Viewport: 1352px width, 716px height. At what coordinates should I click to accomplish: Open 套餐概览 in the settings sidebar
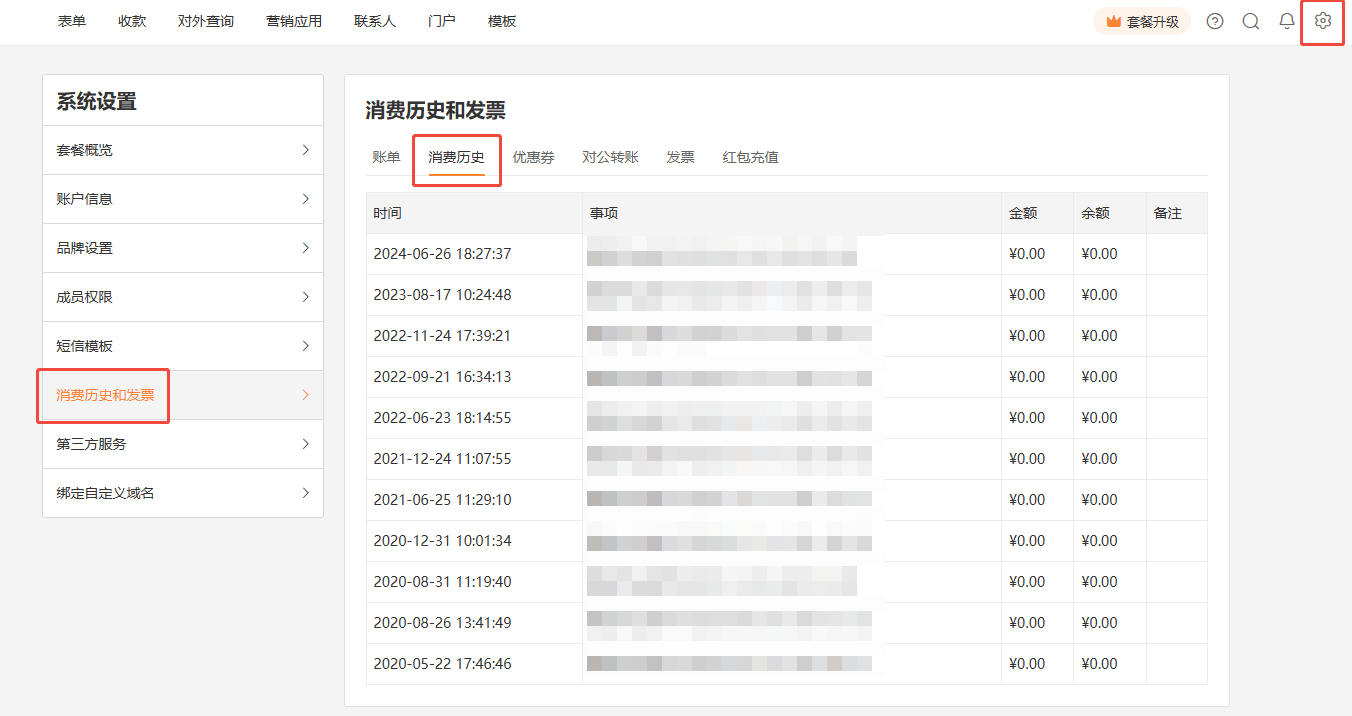point(183,150)
